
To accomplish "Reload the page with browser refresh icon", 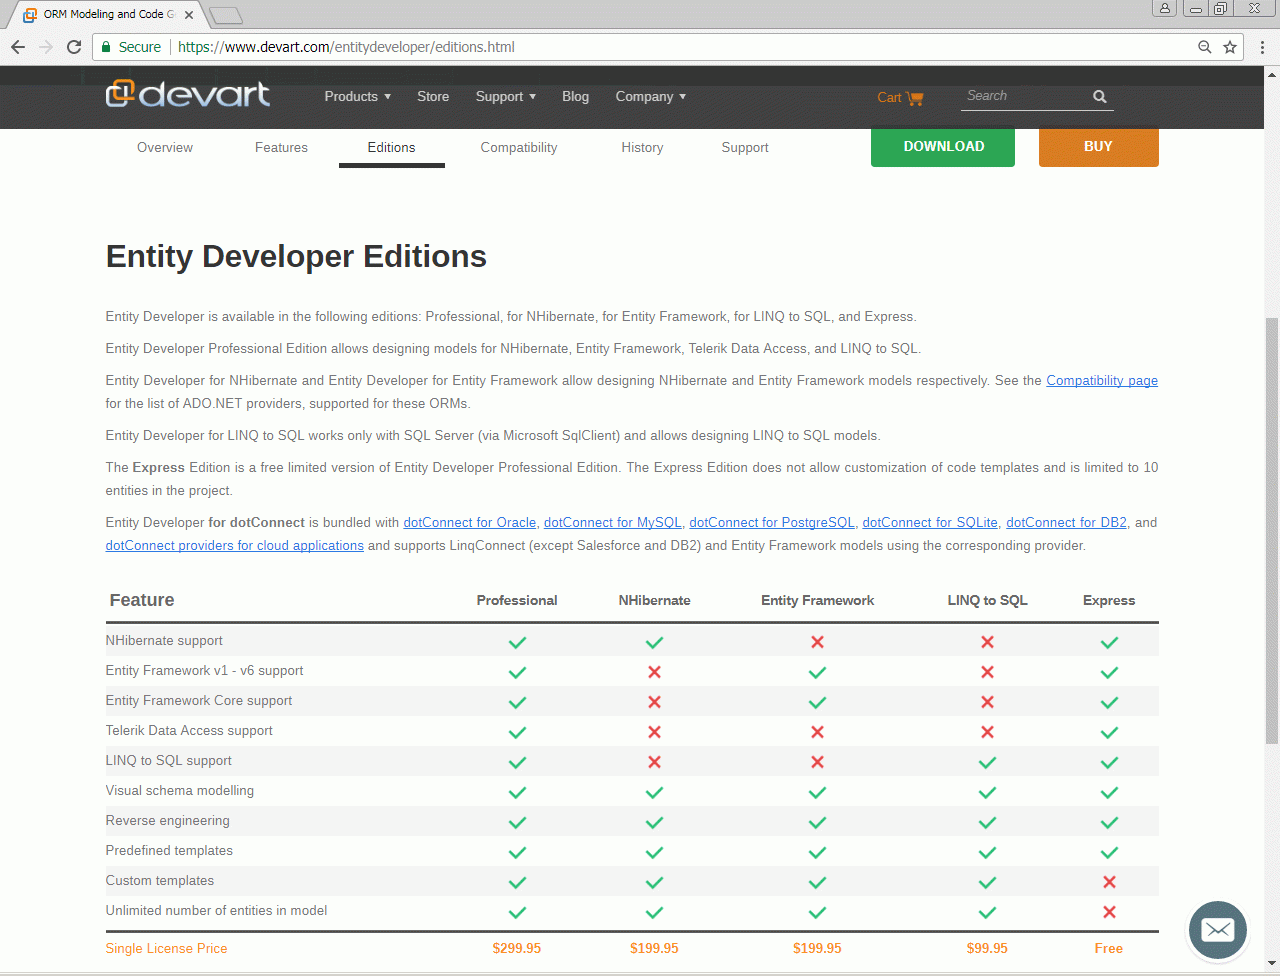I will click(74, 47).
